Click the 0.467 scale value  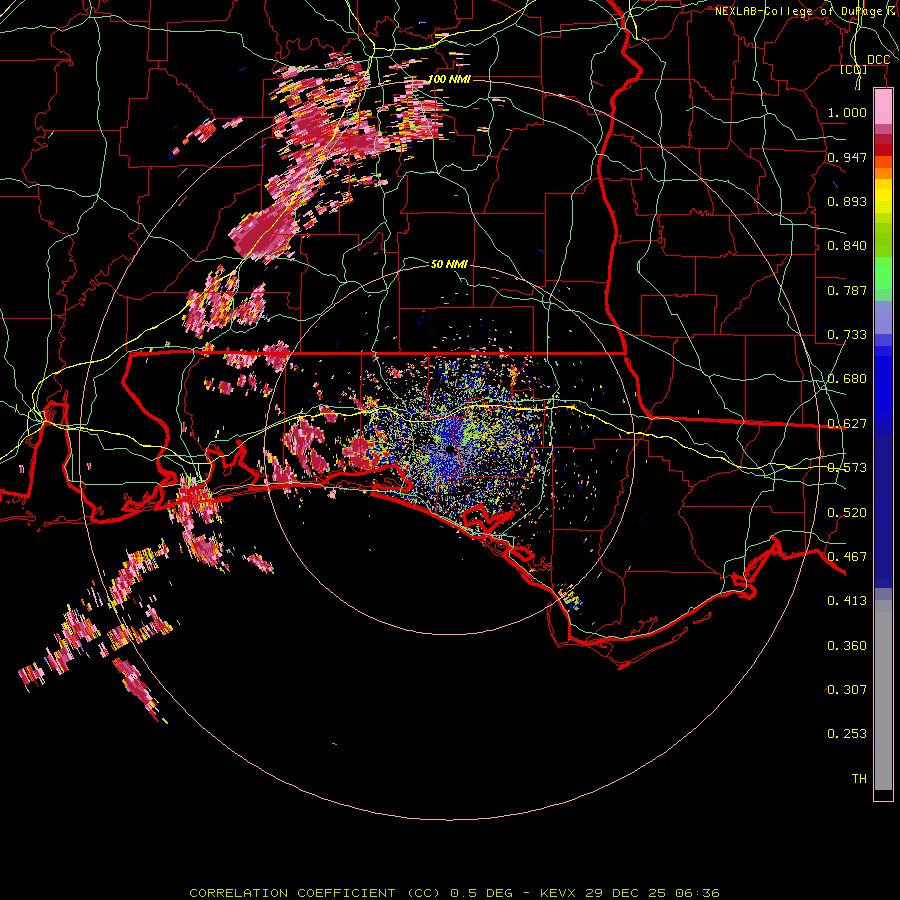(847, 557)
